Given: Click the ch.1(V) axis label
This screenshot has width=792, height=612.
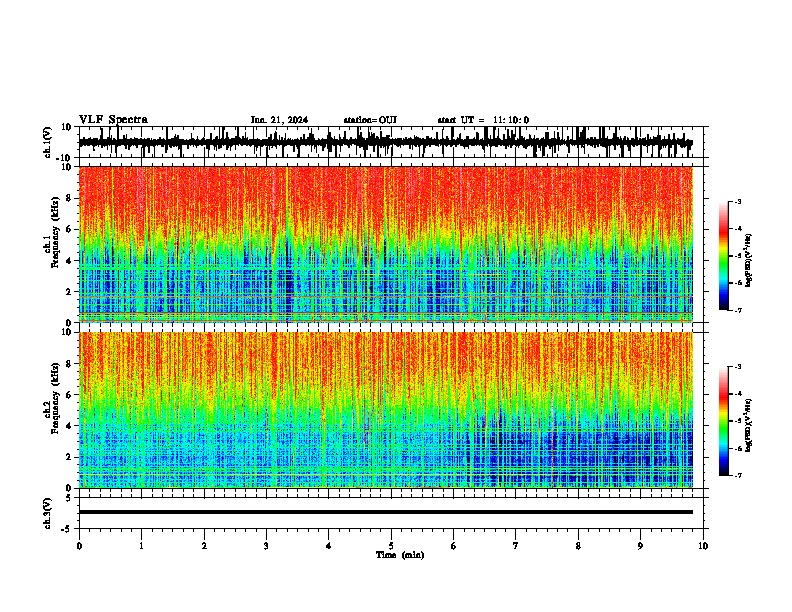Looking at the screenshot, I should (x=47, y=142).
